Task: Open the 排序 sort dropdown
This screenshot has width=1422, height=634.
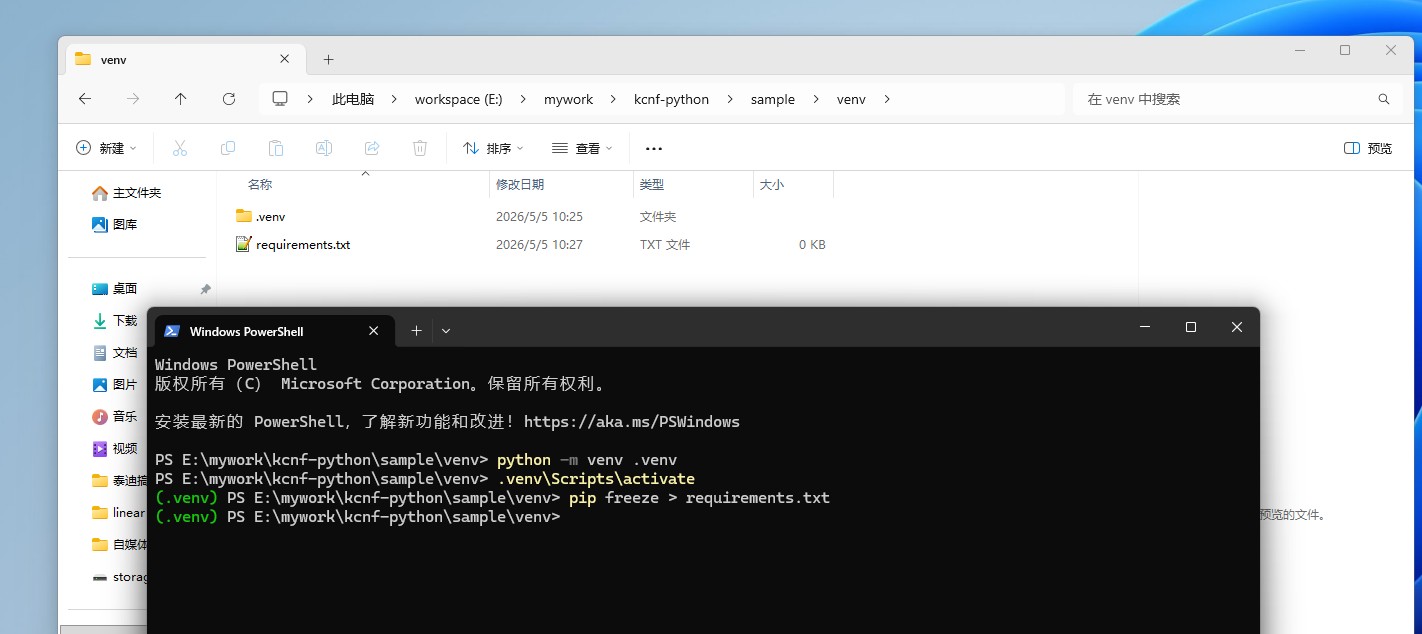Action: point(493,148)
